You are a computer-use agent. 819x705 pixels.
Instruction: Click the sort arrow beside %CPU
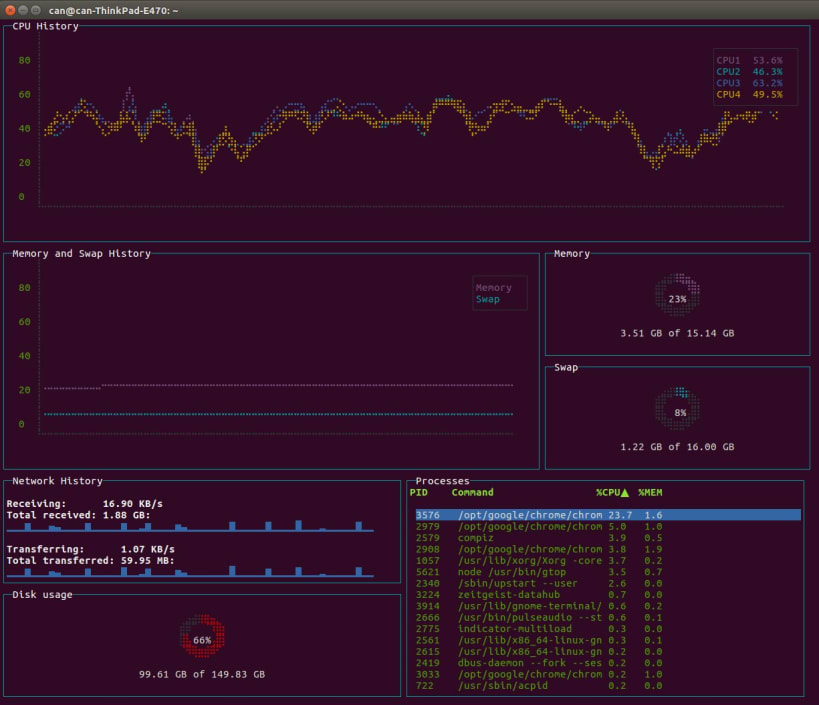(626, 493)
